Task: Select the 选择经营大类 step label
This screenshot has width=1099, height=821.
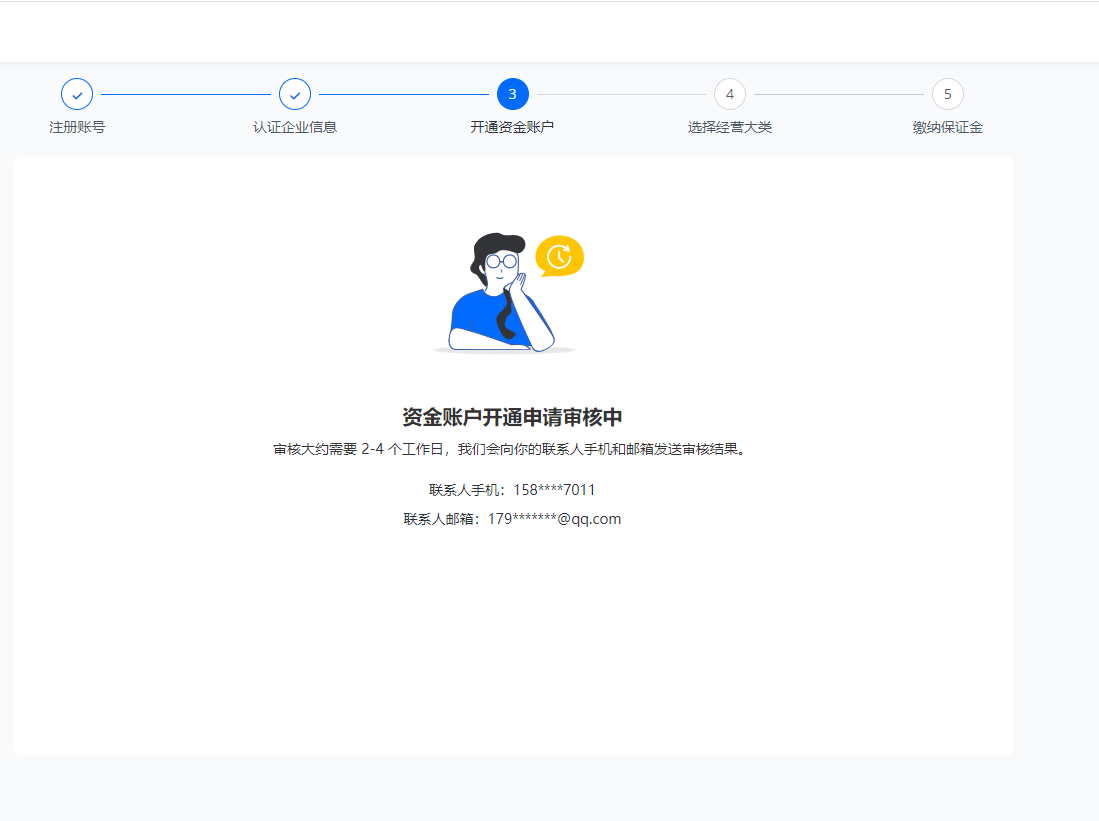Action: (730, 127)
